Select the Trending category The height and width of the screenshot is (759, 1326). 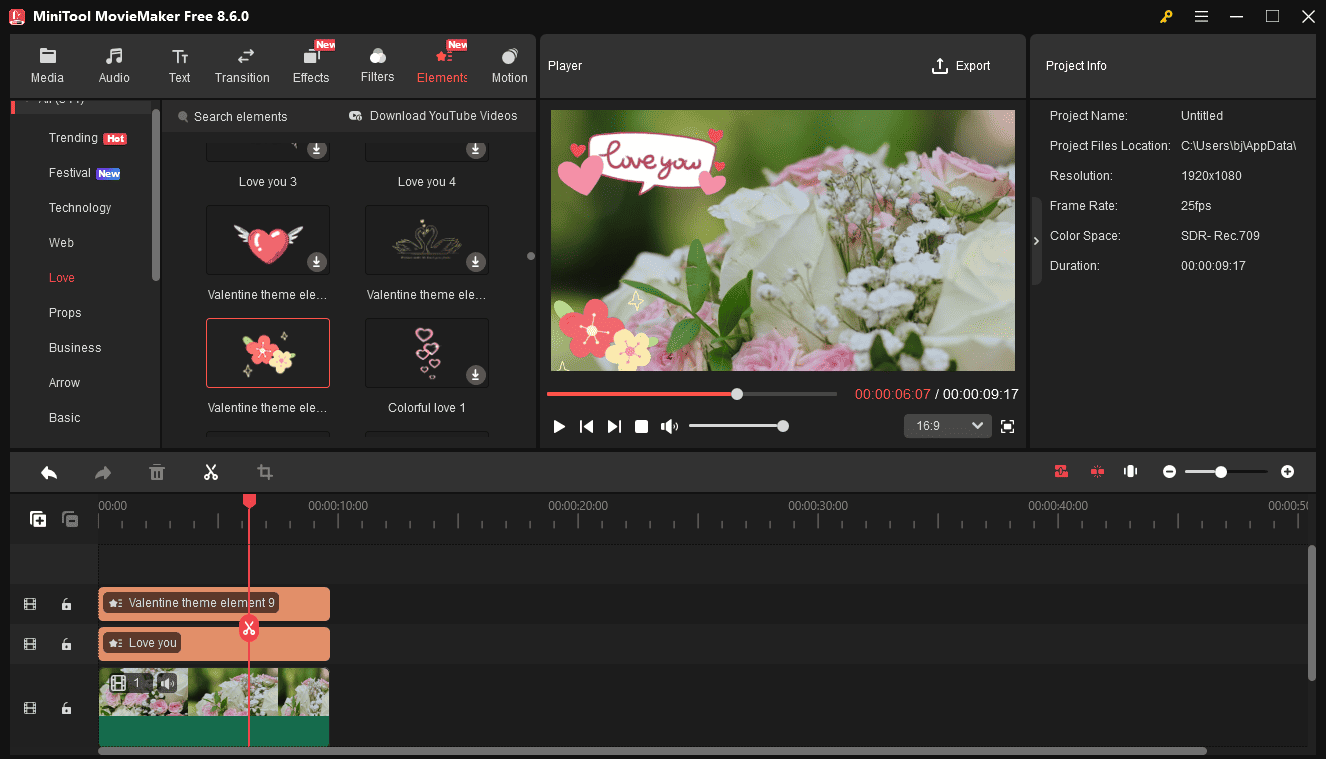(87, 138)
